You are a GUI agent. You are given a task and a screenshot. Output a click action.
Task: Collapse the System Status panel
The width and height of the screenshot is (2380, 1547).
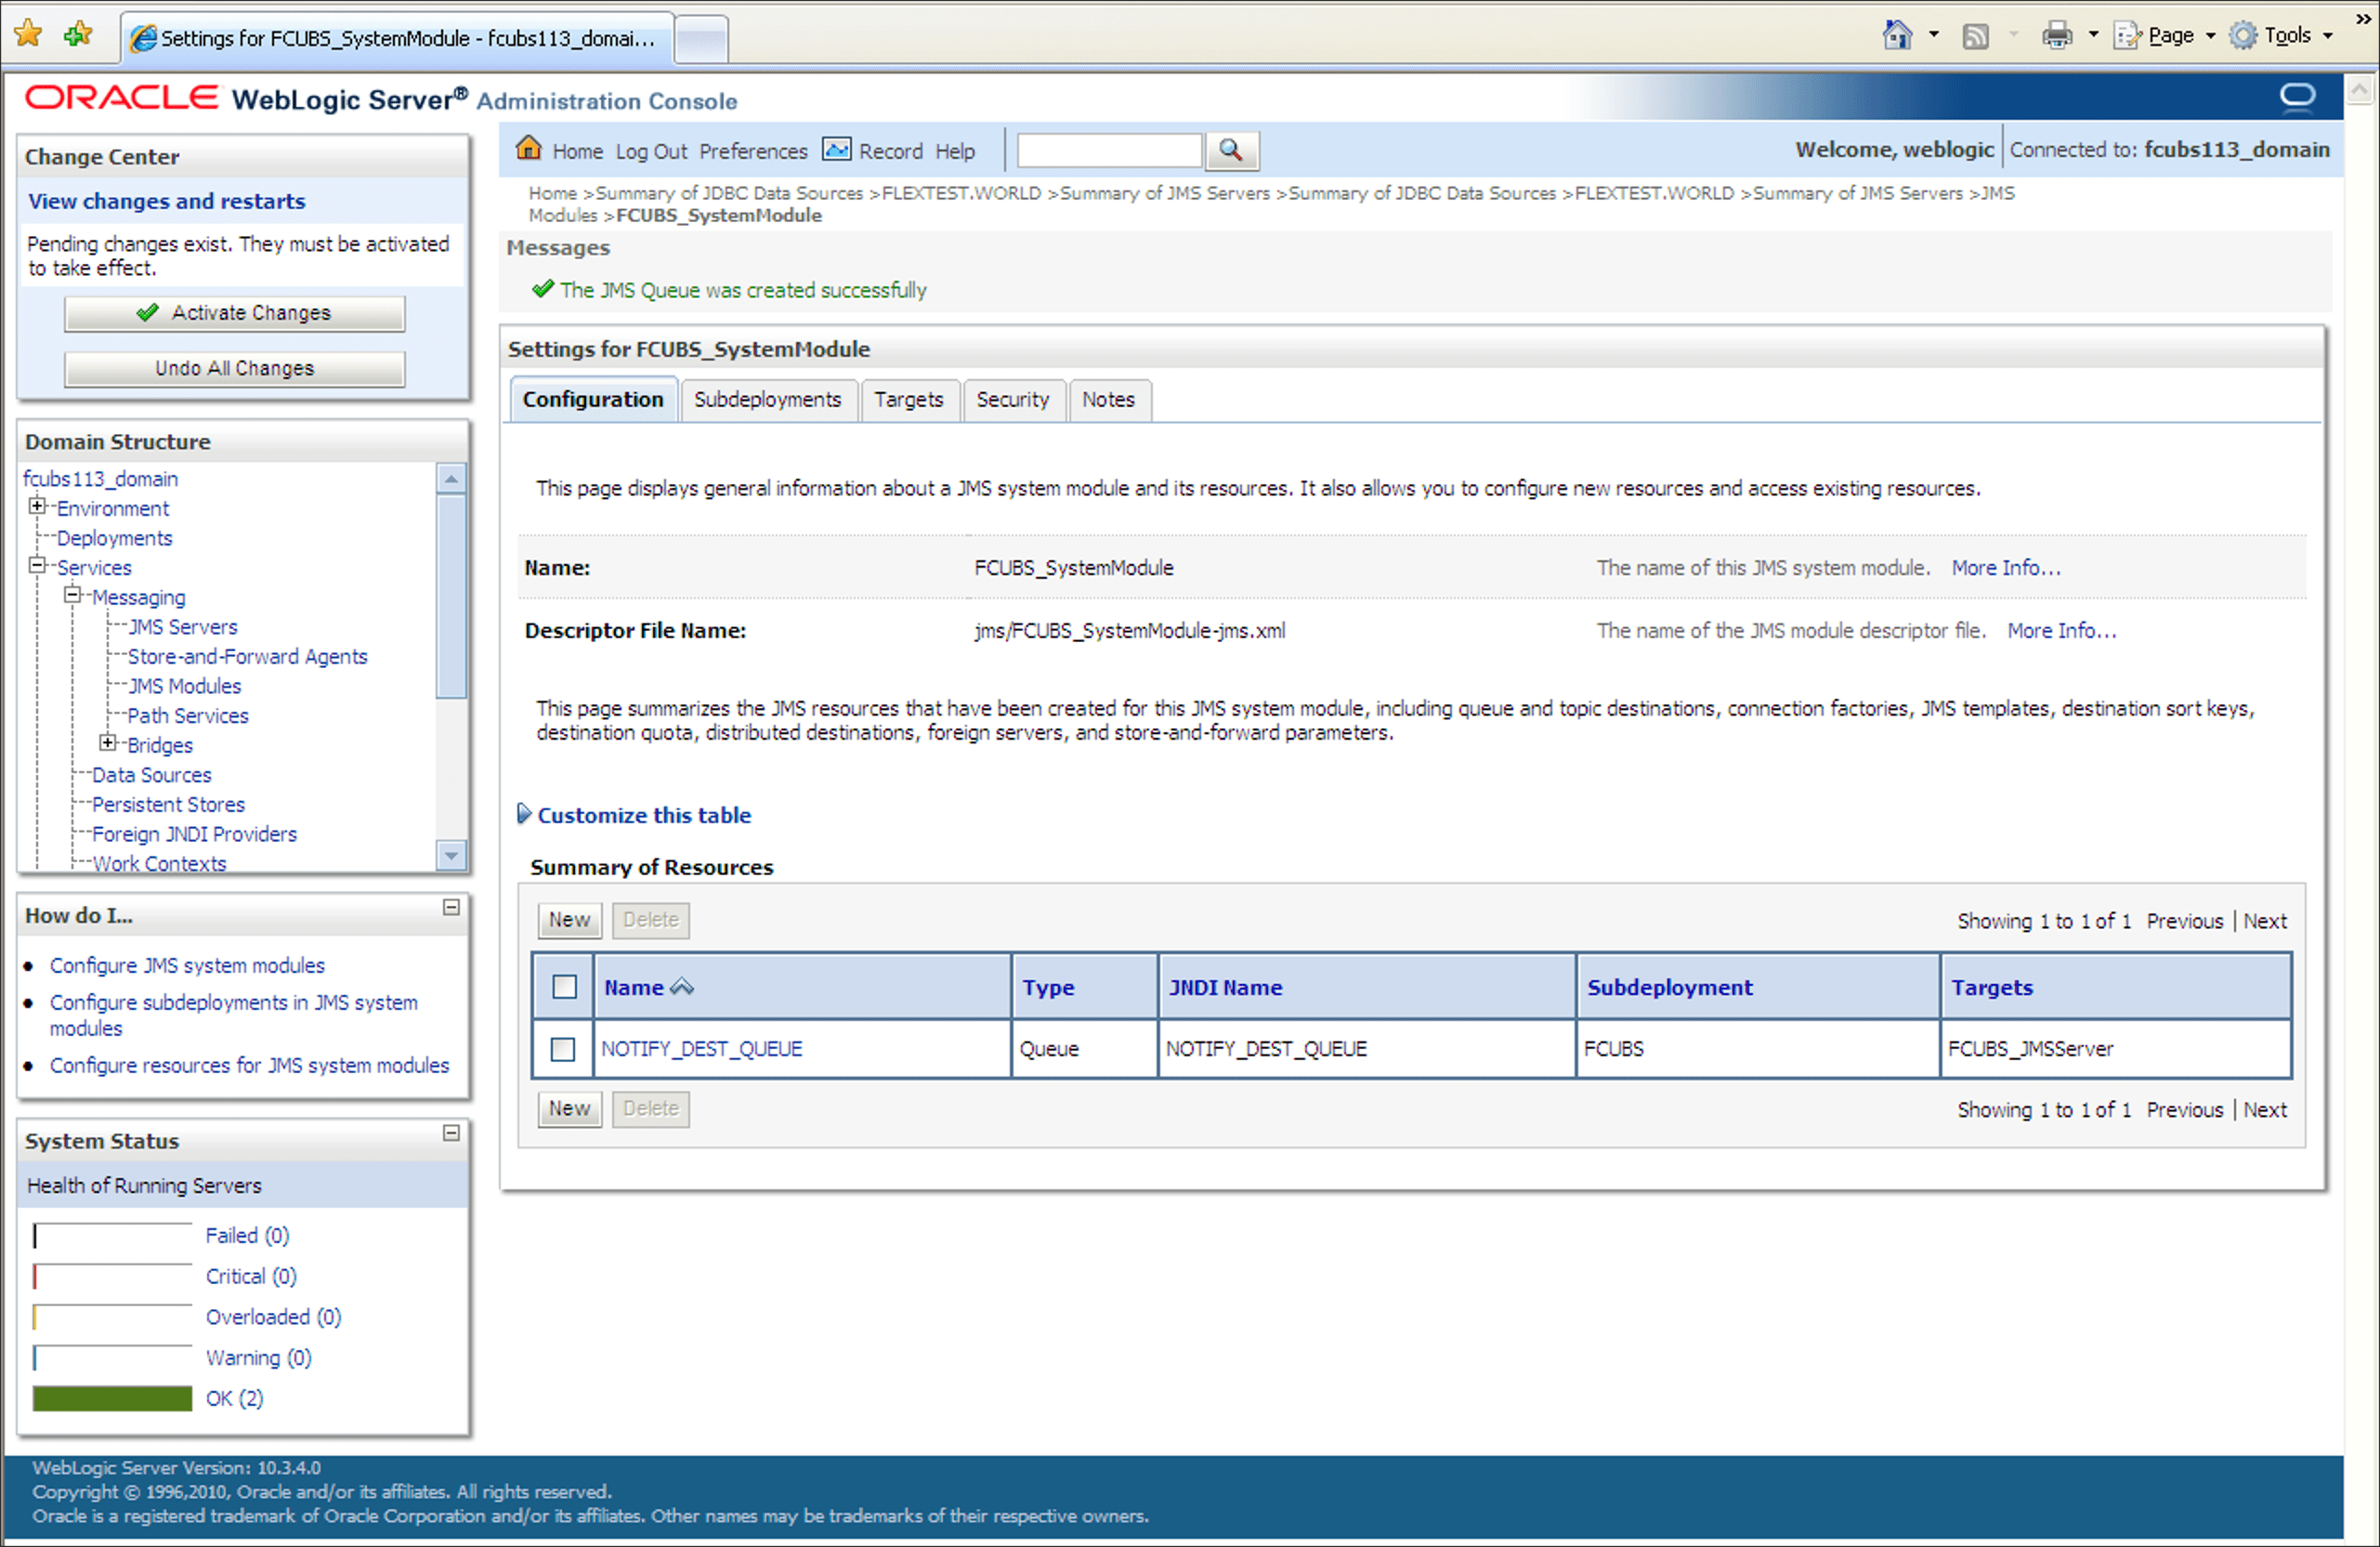click(x=451, y=1133)
